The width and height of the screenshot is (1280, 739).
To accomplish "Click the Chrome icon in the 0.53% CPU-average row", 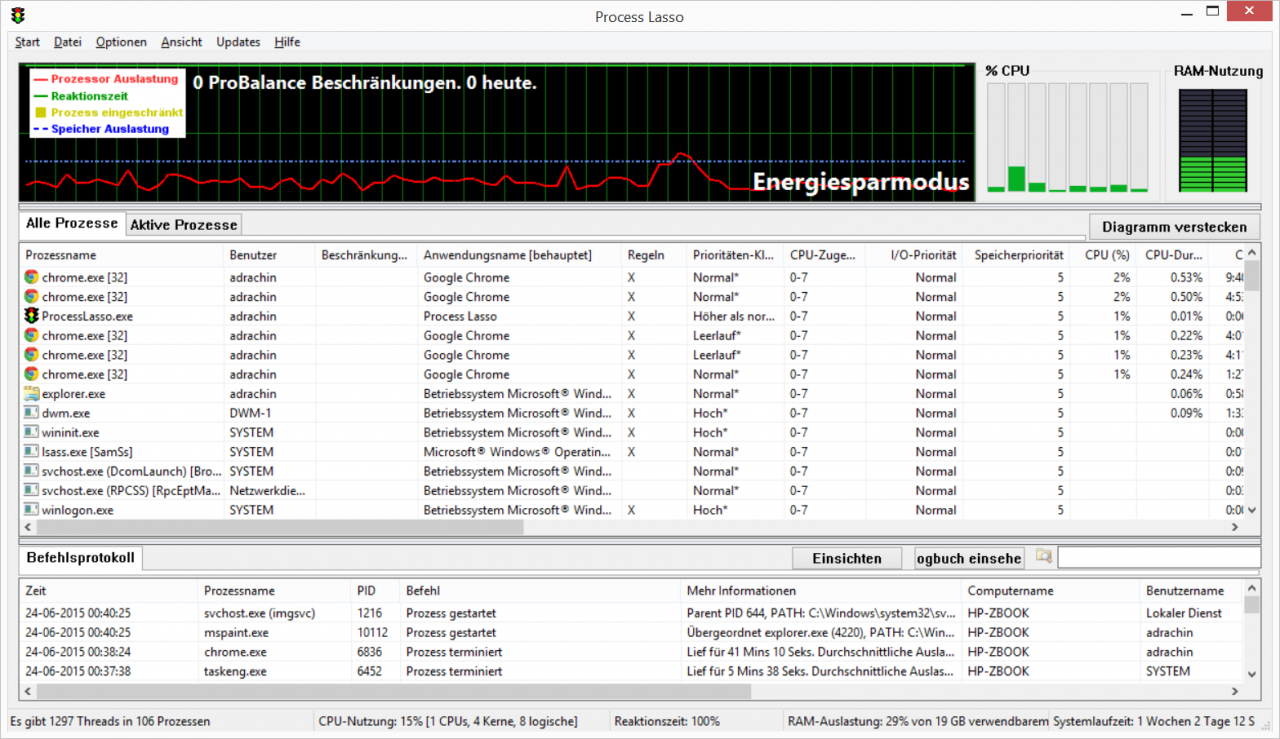I will (x=31, y=277).
